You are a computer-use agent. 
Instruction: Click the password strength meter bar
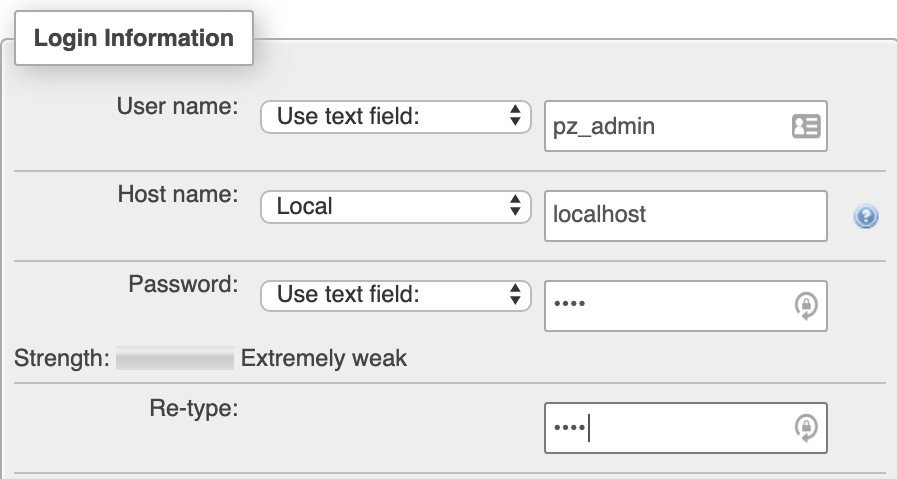coord(175,358)
